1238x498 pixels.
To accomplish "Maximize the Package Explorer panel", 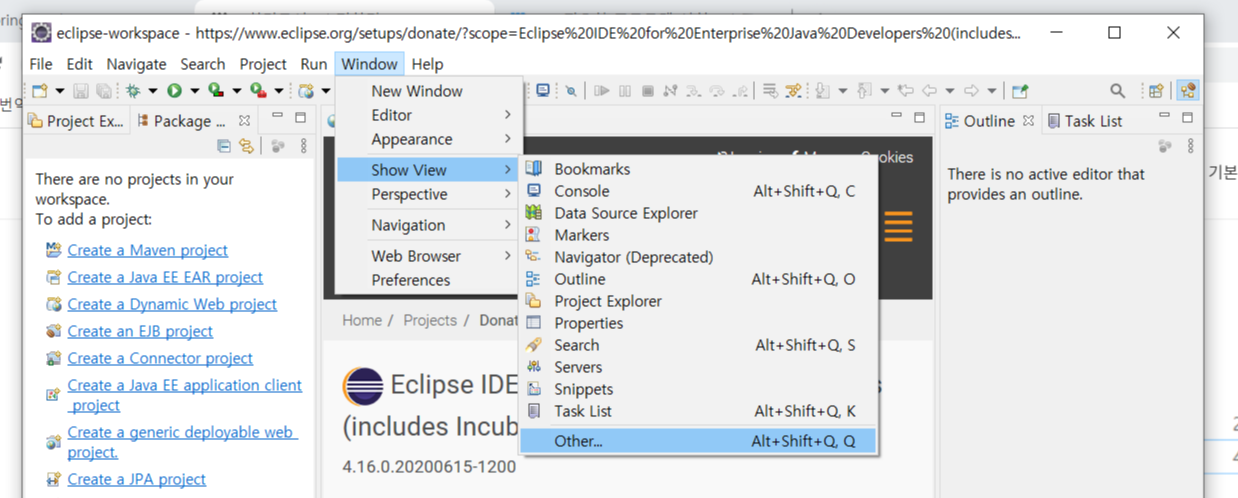I will click(x=300, y=118).
